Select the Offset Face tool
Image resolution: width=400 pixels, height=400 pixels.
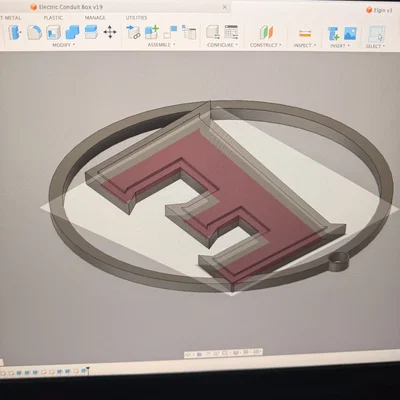coord(91,32)
